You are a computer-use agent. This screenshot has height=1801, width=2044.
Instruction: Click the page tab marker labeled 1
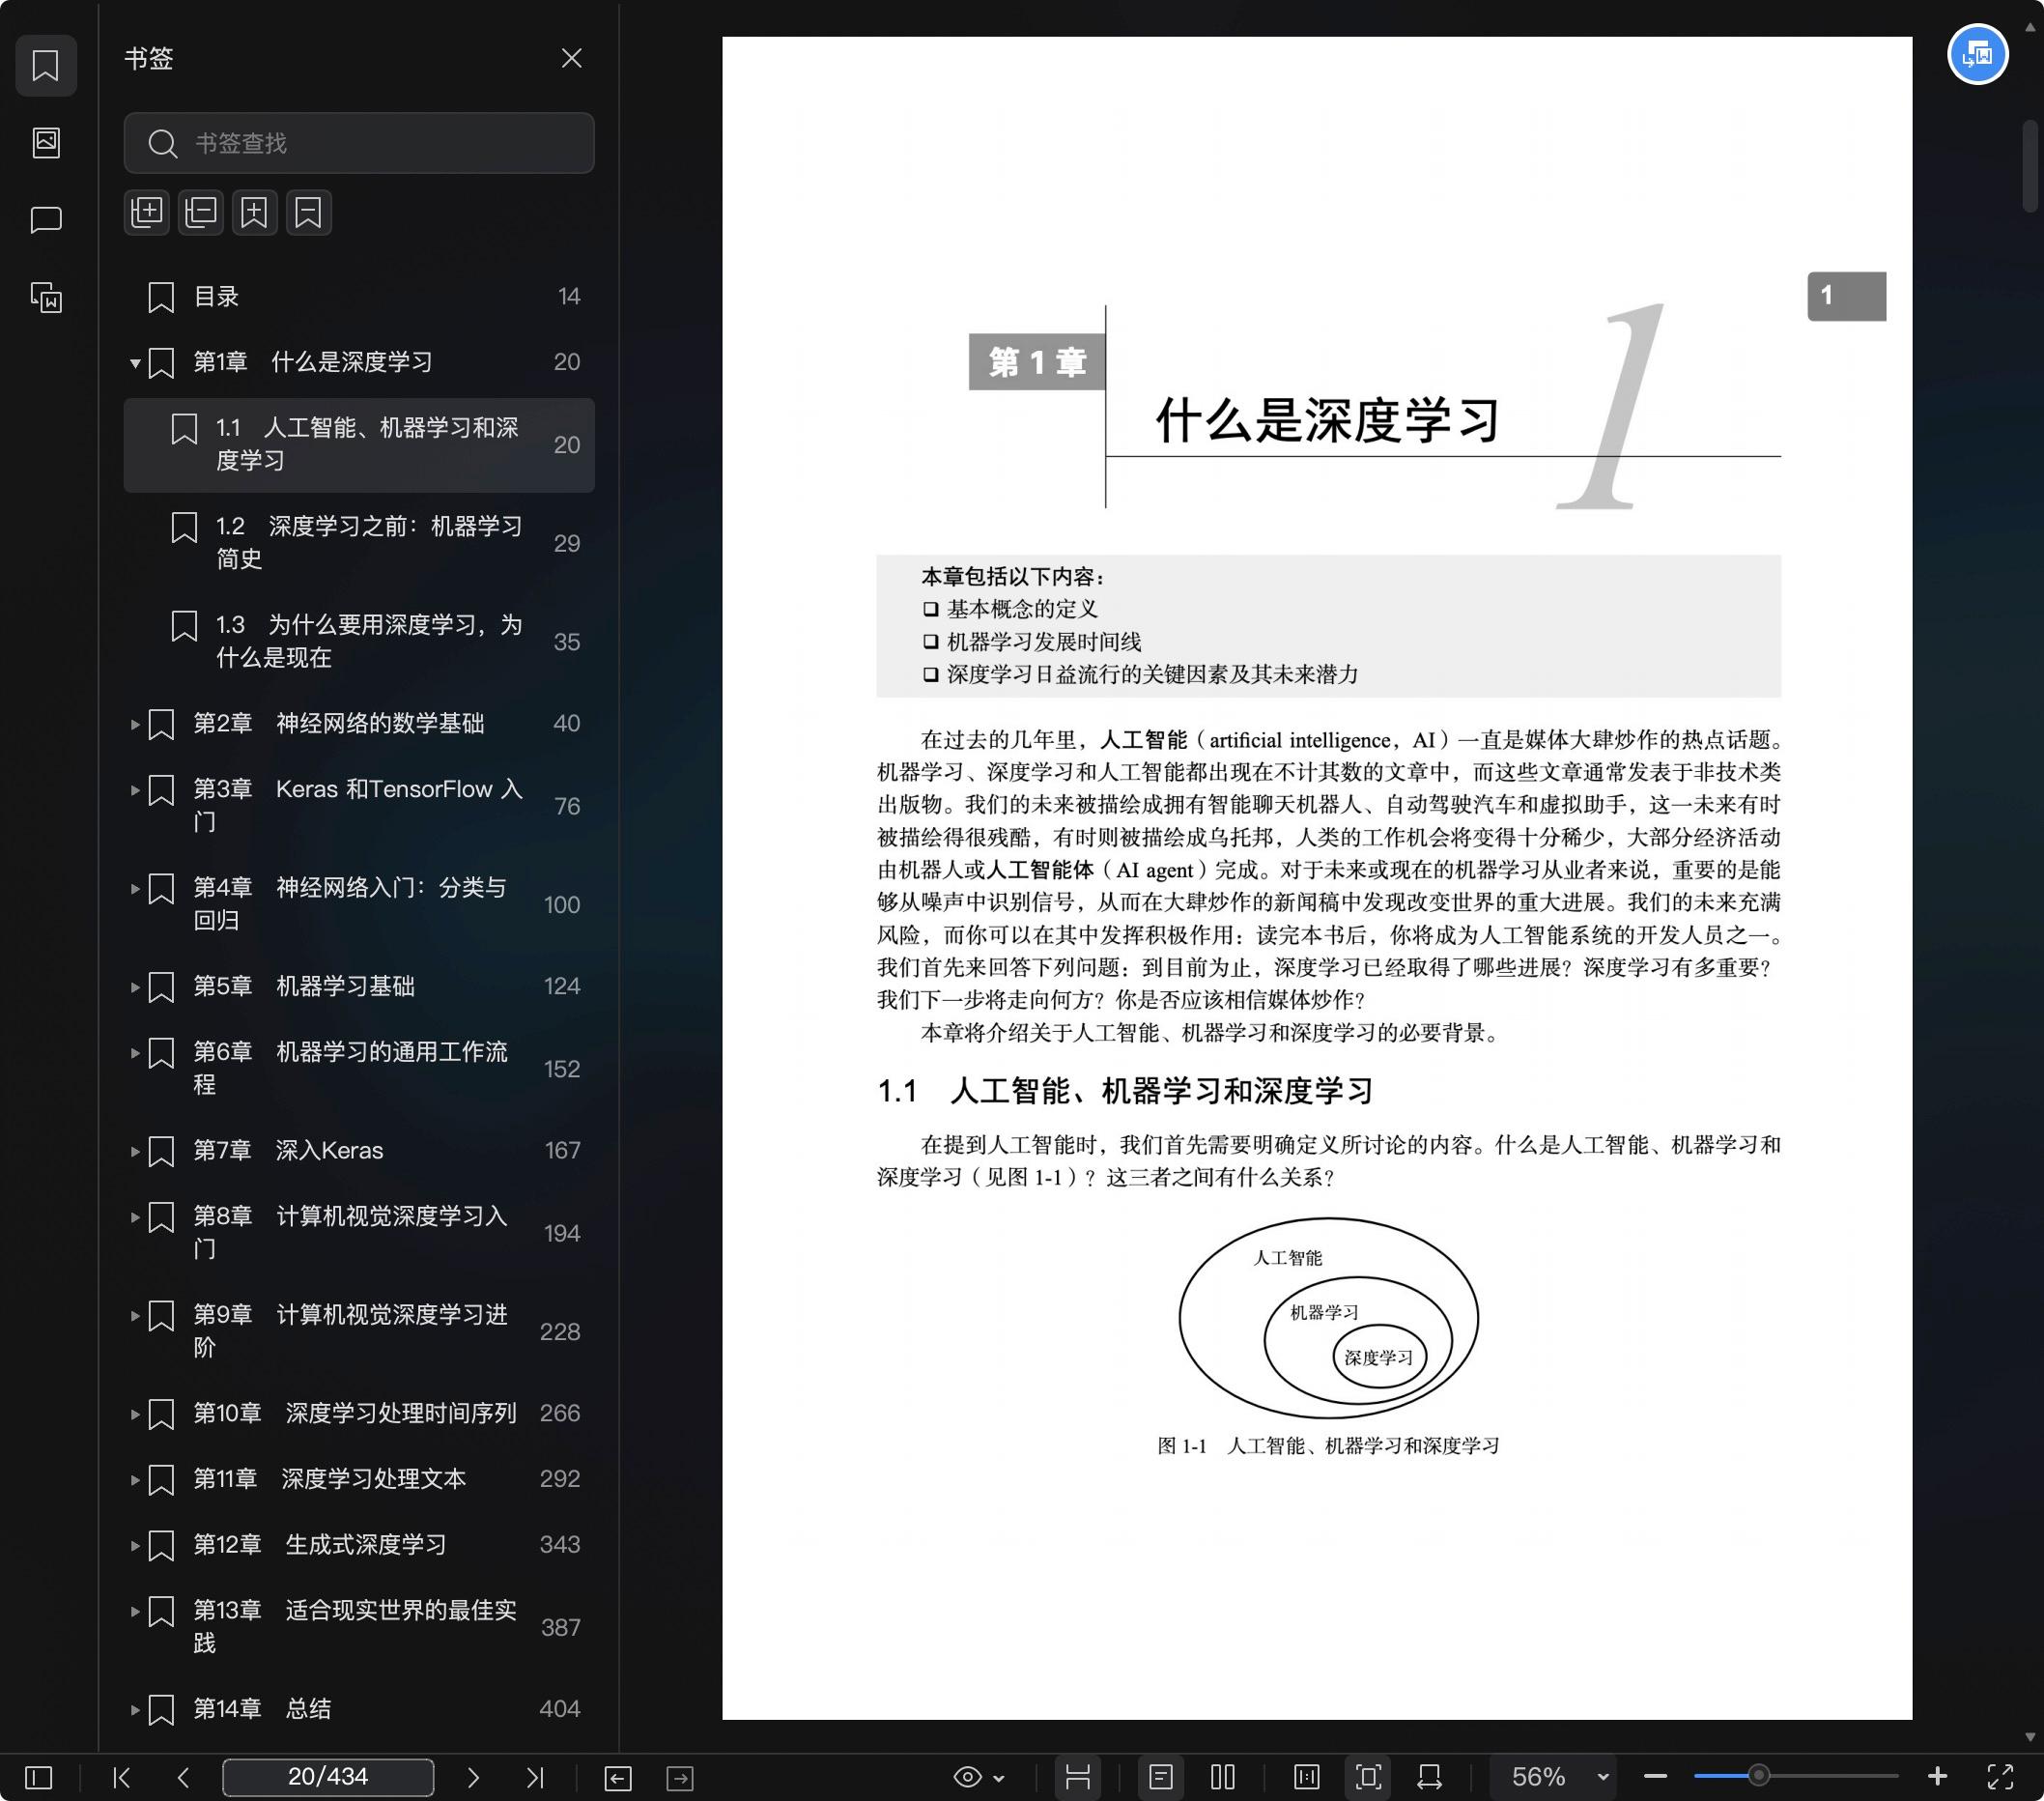1846,296
